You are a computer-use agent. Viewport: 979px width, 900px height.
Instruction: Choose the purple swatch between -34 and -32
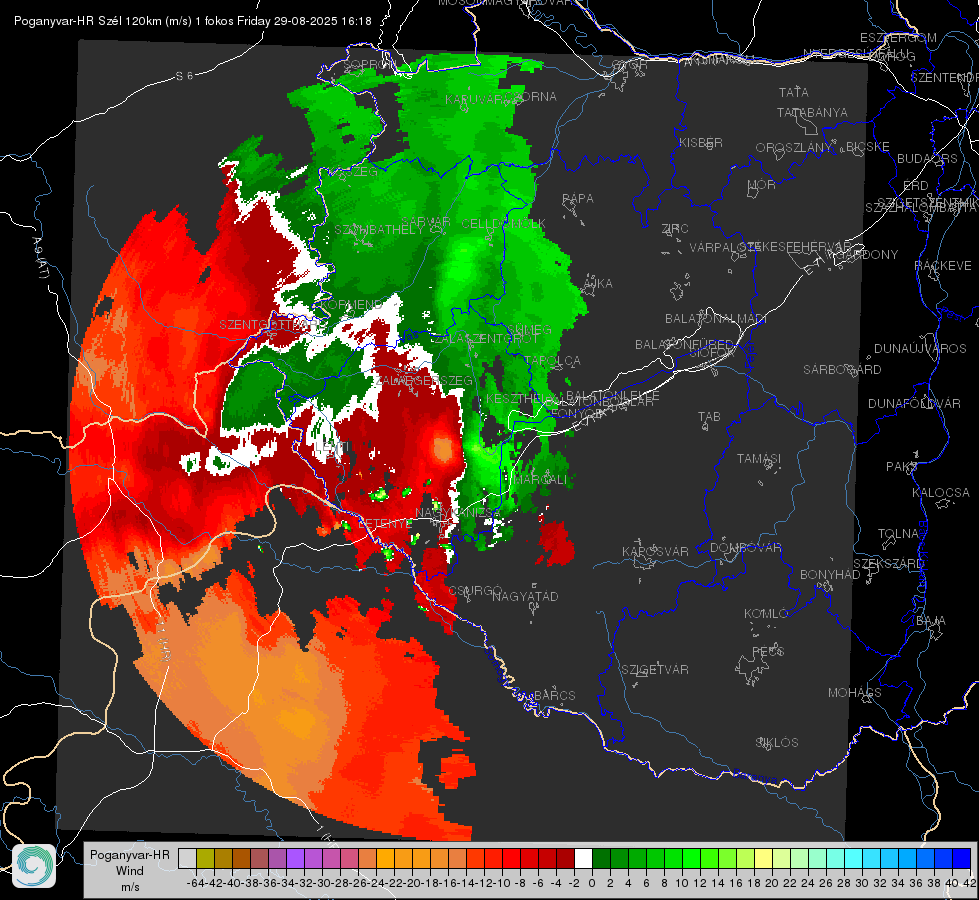click(x=295, y=859)
